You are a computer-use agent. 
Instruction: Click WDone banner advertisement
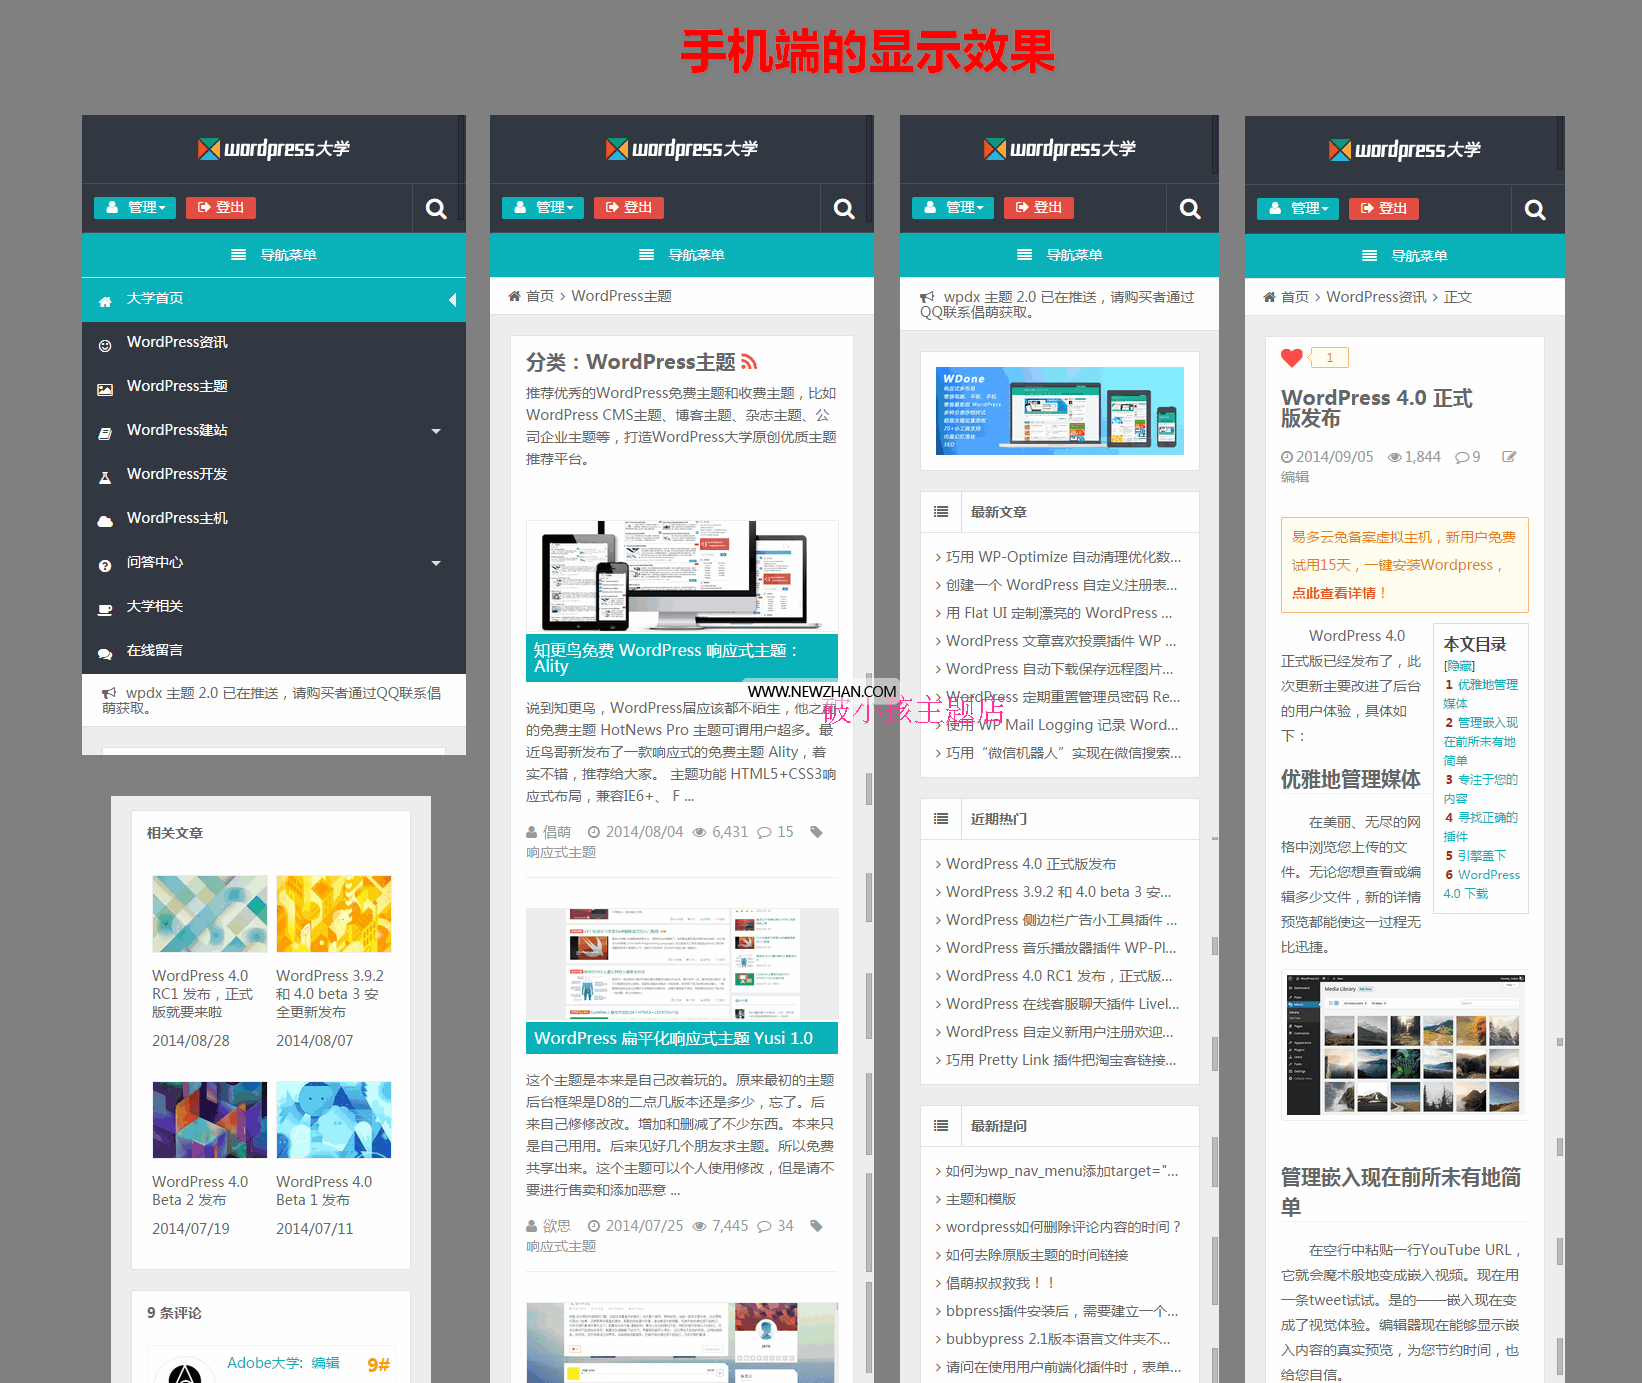1060,411
